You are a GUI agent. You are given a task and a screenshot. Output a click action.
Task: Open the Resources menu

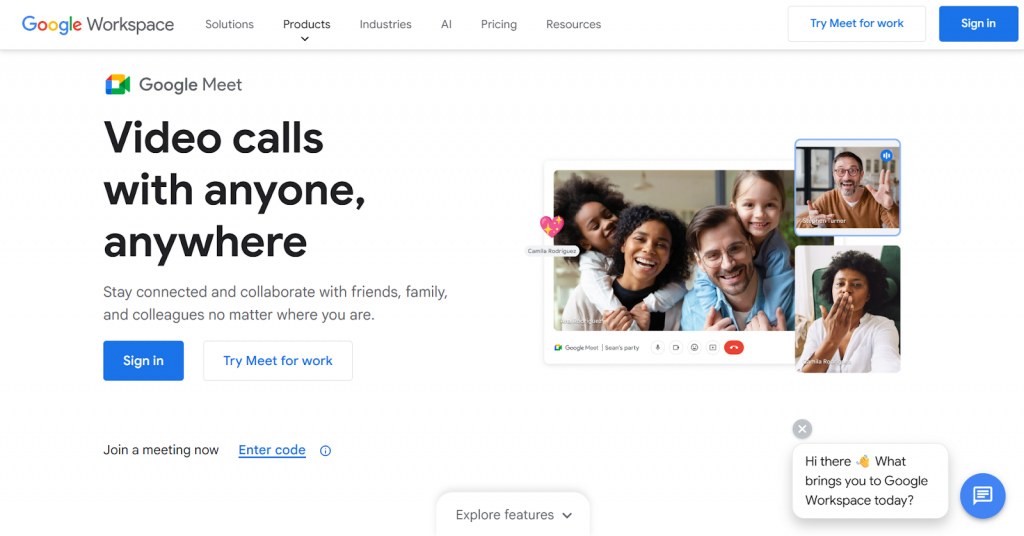click(573, 24)
